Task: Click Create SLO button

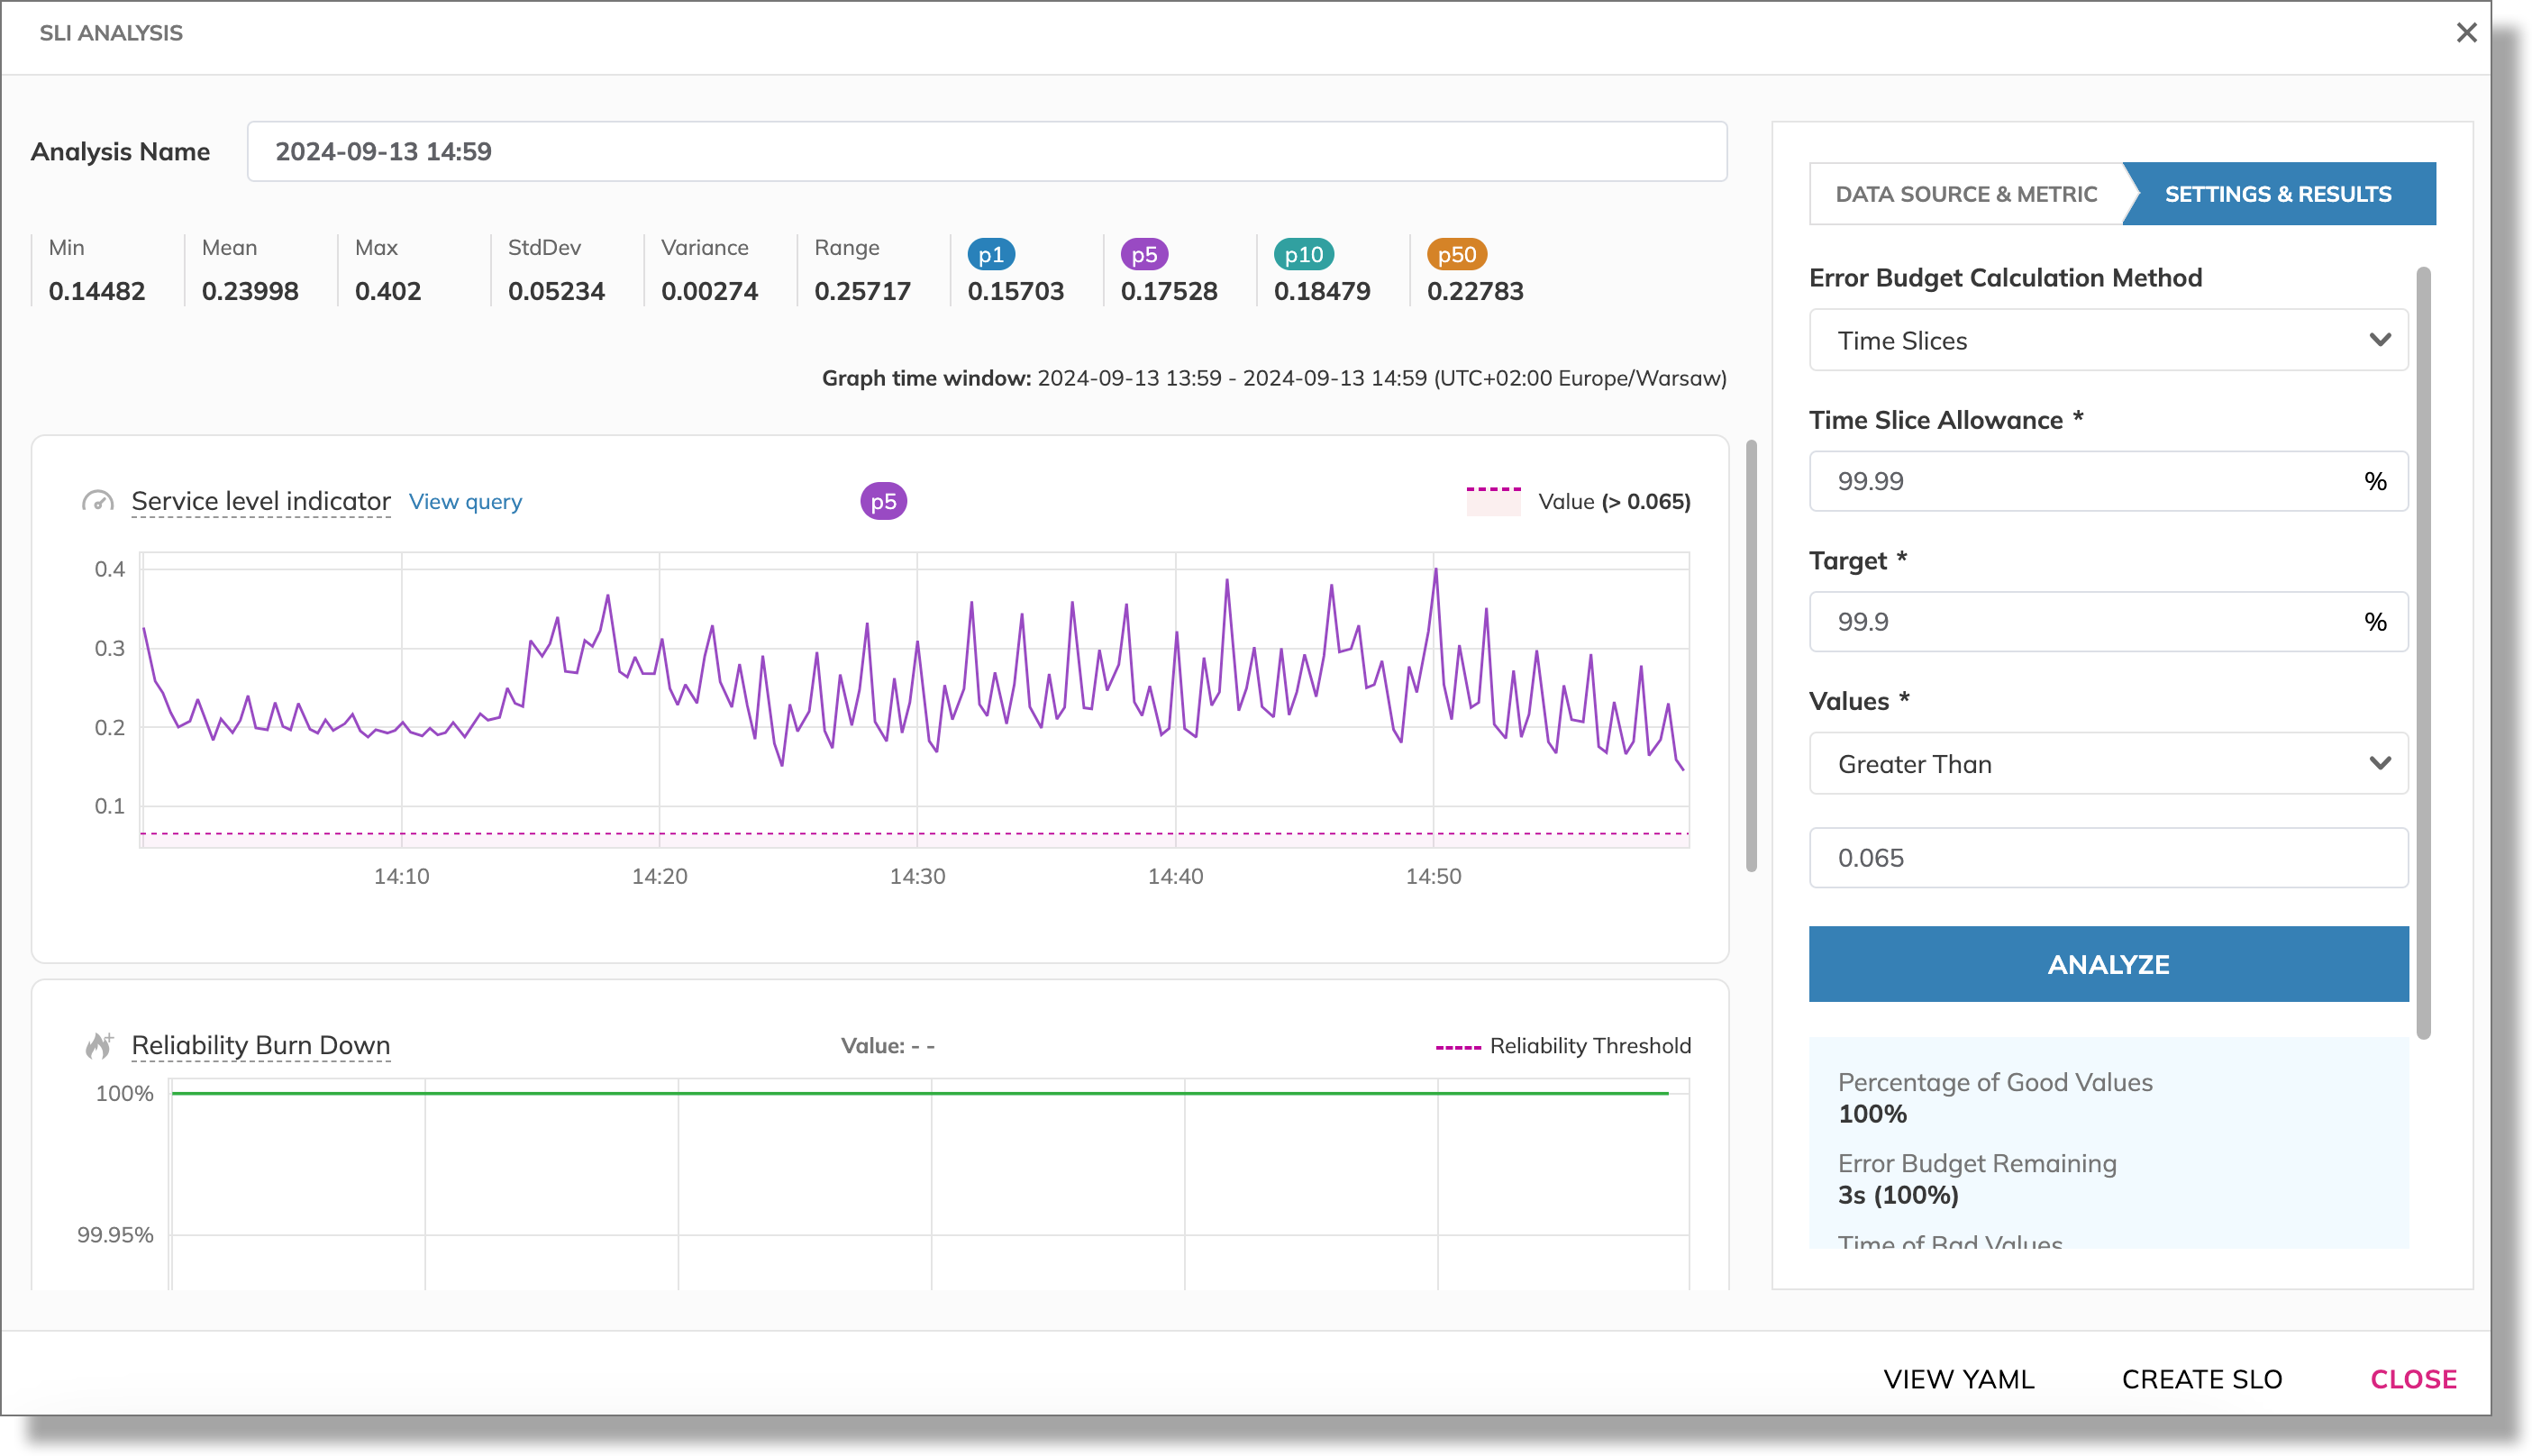Action: pyautogui.click(x=2202, y=1379)
